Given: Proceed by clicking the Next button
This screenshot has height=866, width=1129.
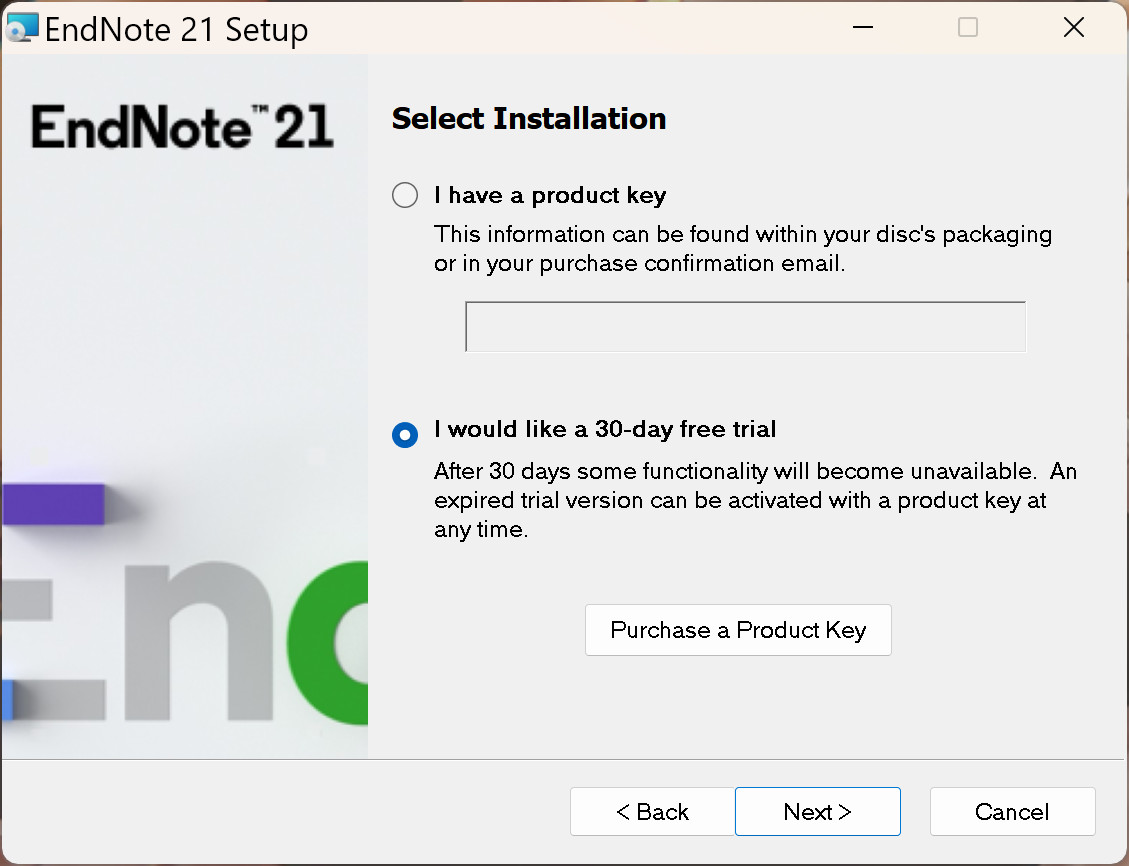Looking at the screenshot, I should (x=817, y=812).
